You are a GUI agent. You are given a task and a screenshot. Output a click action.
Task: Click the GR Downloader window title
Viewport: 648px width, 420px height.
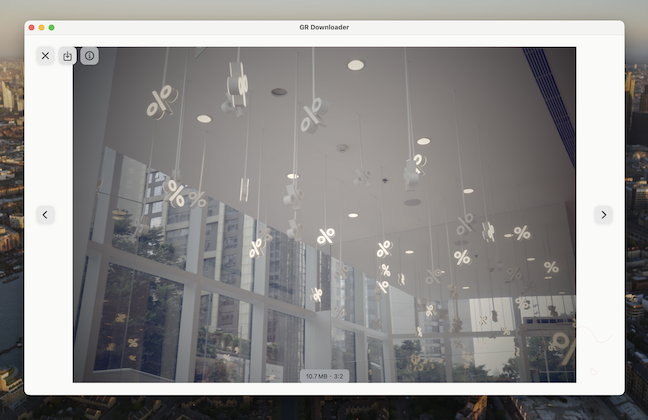click(x=324, y=27)
